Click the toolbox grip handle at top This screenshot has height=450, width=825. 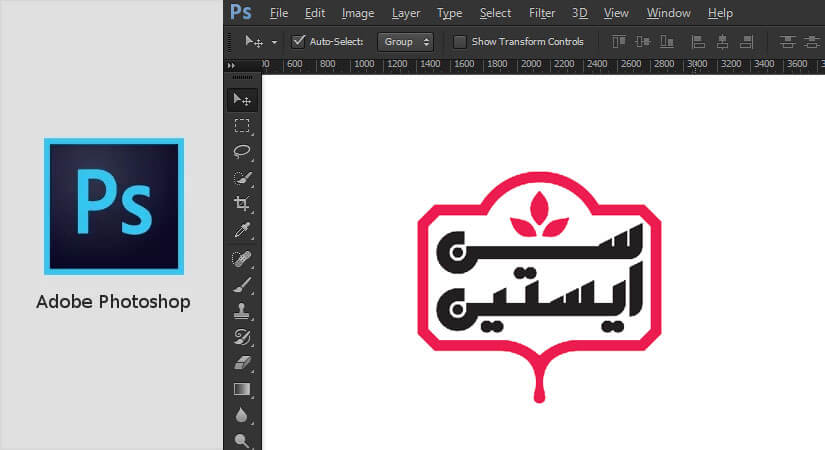pyautogui.click(x=242, y=77)
